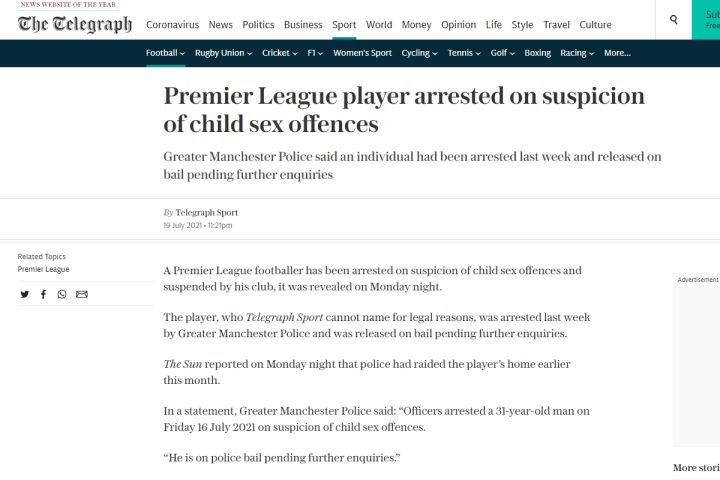
Task: Open Women's Sport in sub-navigation
Action: click(362, 53)
